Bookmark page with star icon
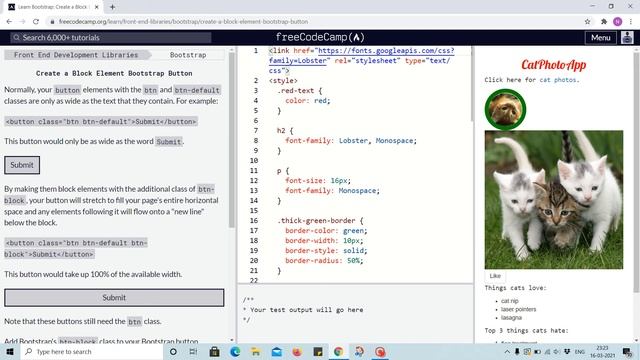640x360 pixels. tap(587, 22)
